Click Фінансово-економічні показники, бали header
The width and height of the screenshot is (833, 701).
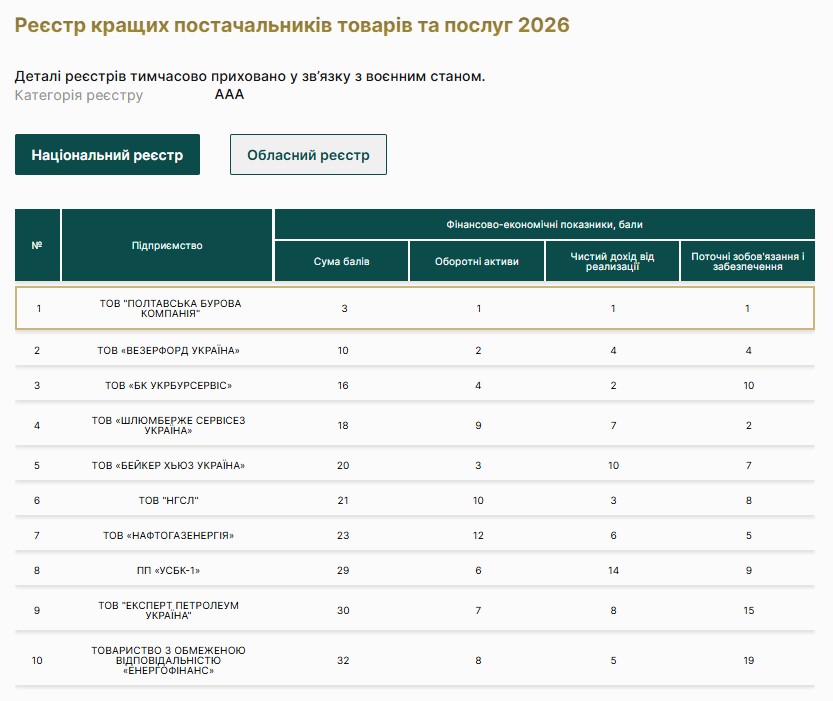coord(545,224)
